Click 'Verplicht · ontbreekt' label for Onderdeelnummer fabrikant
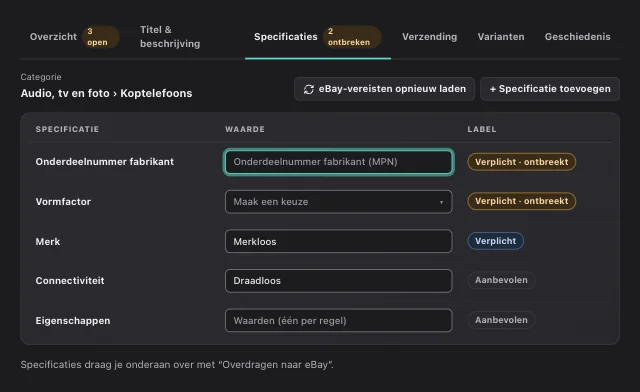This screenshot has height=392, width=640. [521, 162]
